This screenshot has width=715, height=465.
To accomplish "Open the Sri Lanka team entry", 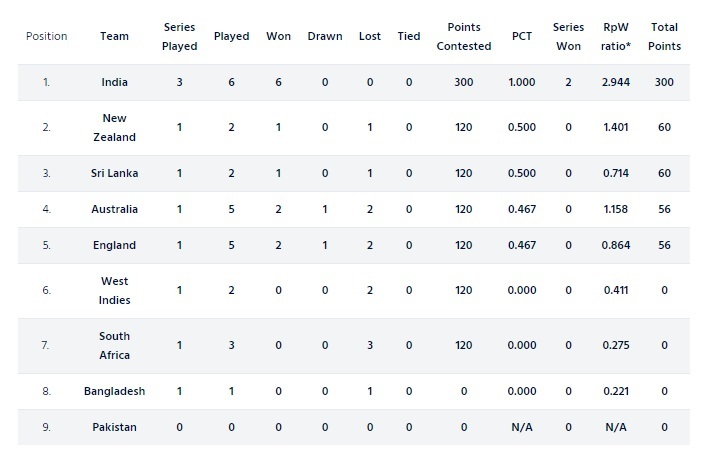I will coord(114,173).
